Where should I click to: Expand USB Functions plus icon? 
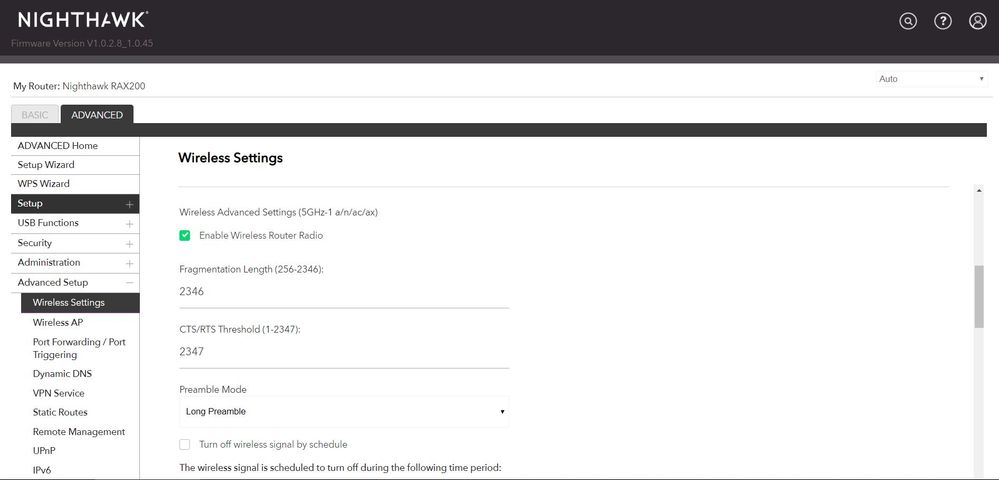pos(129,223)
